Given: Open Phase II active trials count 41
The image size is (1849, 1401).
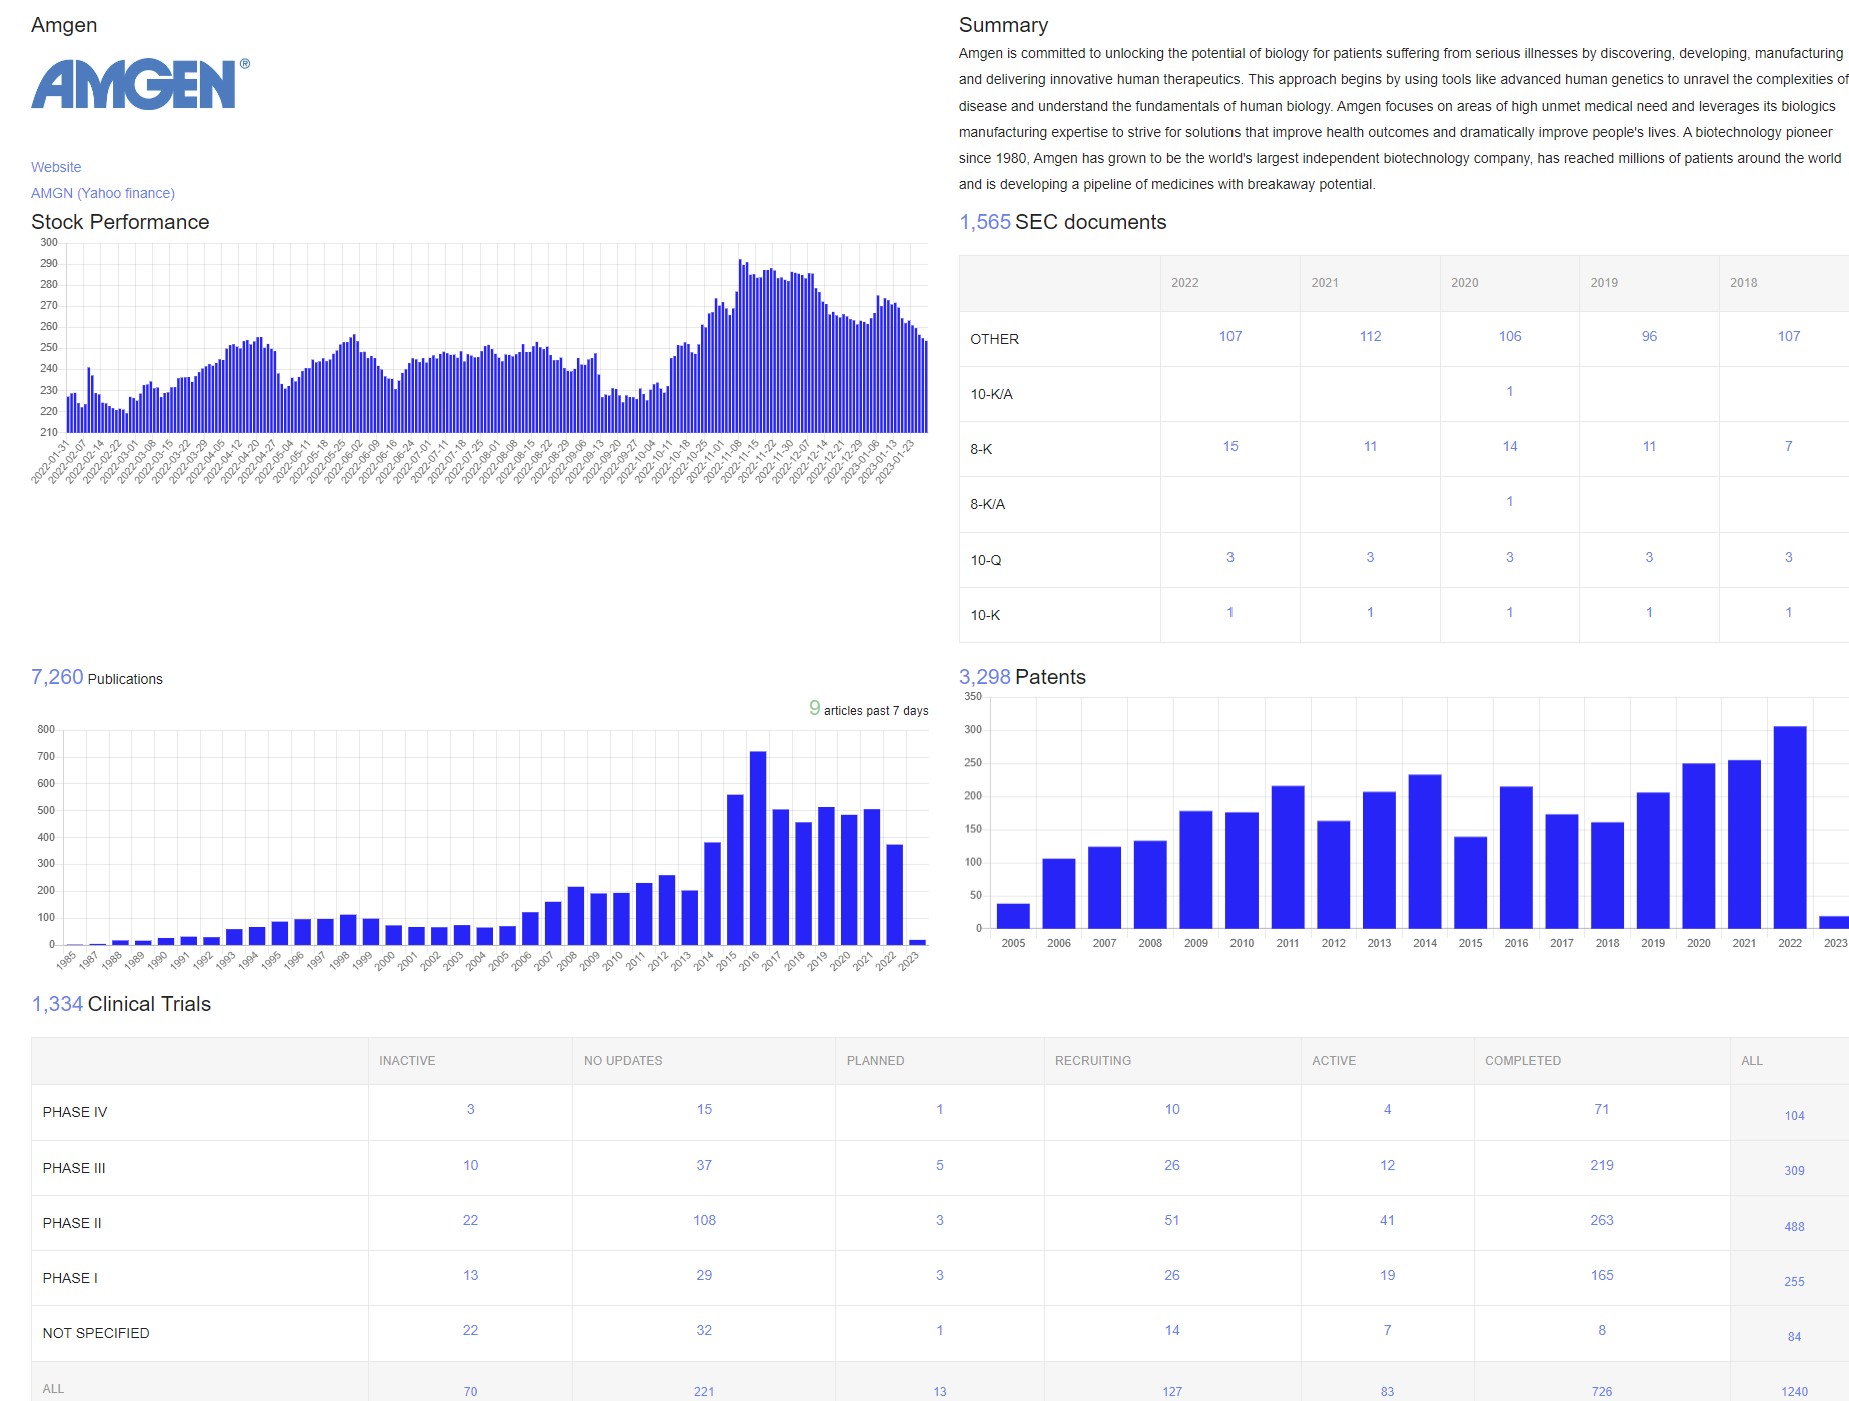Looking at the screenshot, I should [x=1387, y=1220].
